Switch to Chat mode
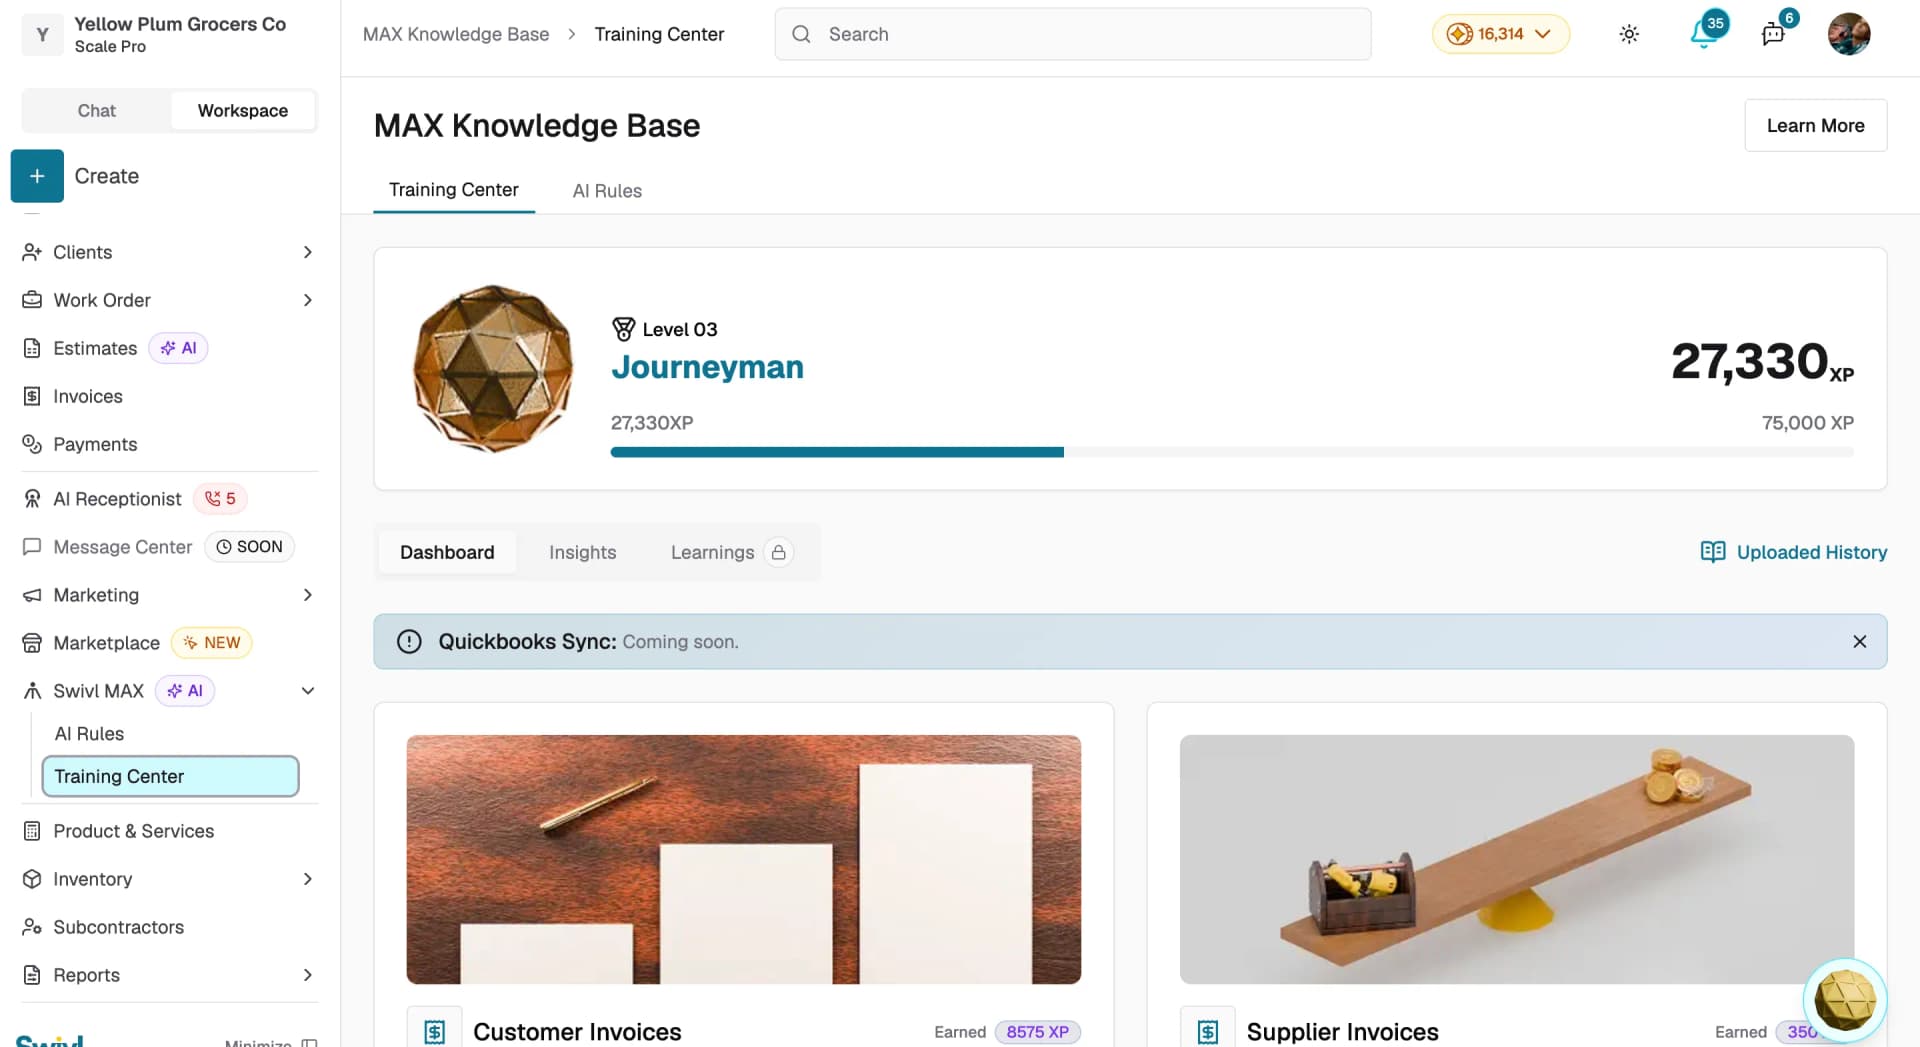Screen dimensions: 1920x1047 pos(97,111)
